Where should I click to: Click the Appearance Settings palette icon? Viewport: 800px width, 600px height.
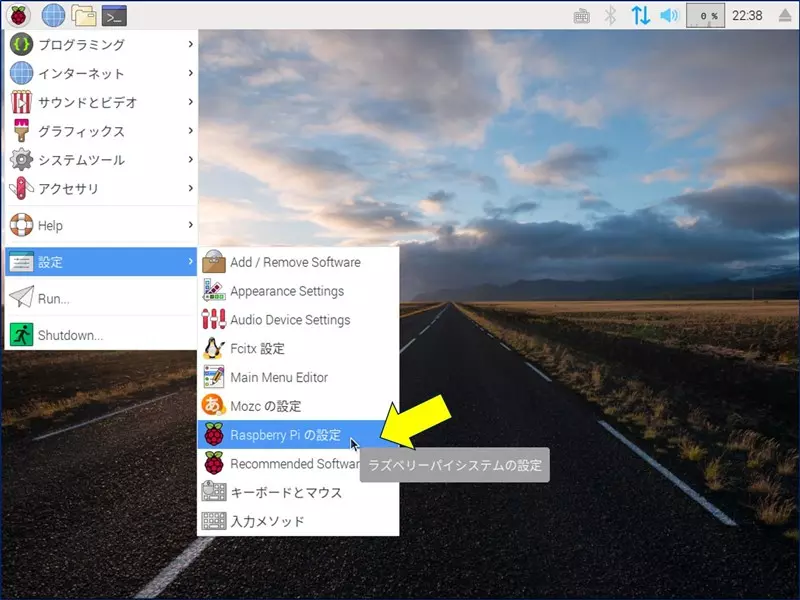coord(214,290)
